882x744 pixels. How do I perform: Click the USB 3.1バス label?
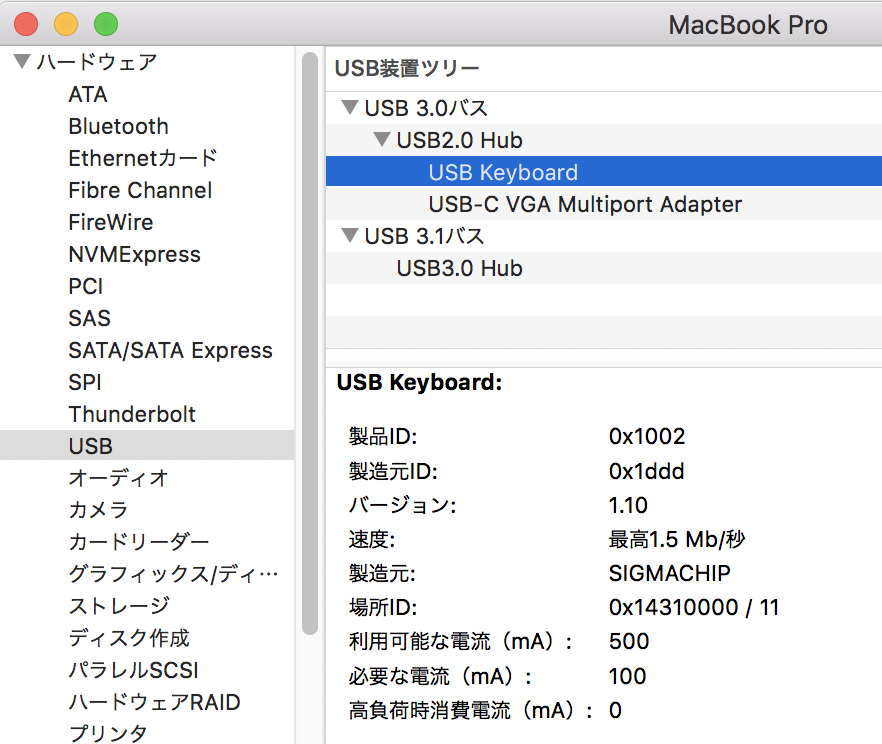tap(424, 236)
